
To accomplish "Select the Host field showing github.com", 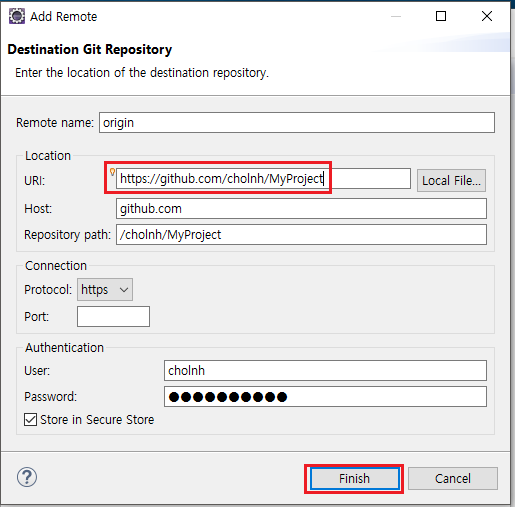I will point(301,209).
